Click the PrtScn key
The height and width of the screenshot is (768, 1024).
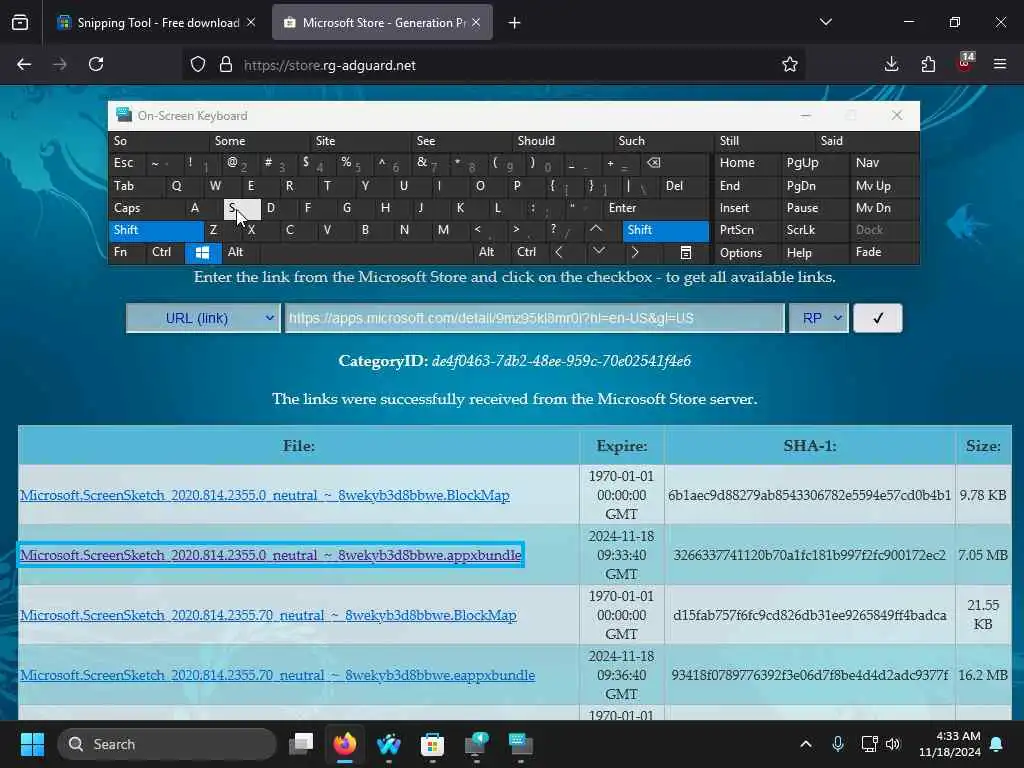click(x=747, y=231)
